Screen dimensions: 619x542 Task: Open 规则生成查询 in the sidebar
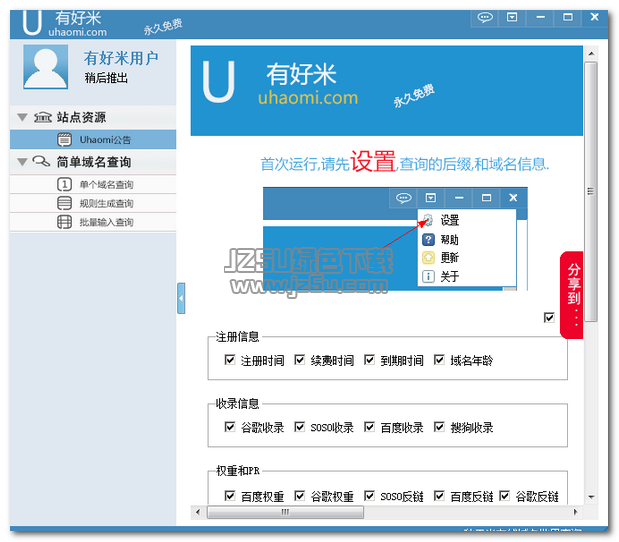93,203
